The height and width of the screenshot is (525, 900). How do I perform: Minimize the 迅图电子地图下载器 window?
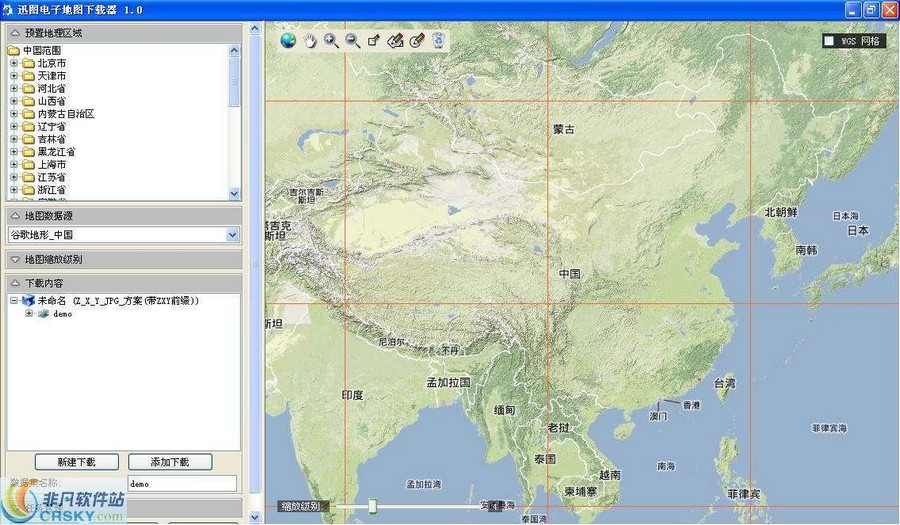click(853, 10)
